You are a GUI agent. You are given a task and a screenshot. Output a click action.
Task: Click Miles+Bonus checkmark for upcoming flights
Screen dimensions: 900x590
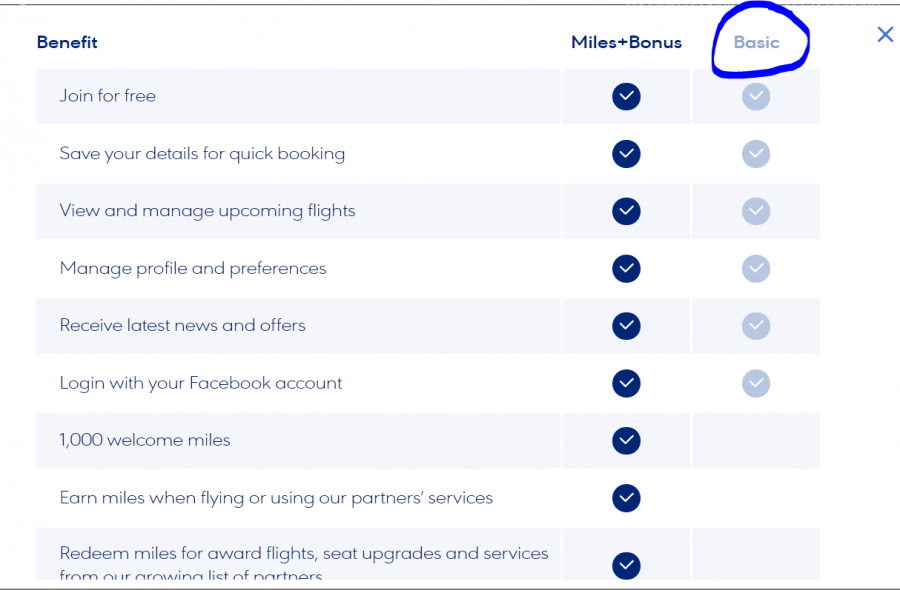[626, 211]
